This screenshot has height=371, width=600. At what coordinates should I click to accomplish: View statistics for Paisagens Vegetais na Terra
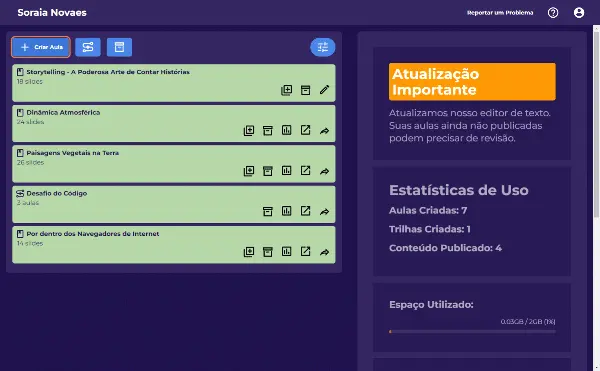pos(287,171)
